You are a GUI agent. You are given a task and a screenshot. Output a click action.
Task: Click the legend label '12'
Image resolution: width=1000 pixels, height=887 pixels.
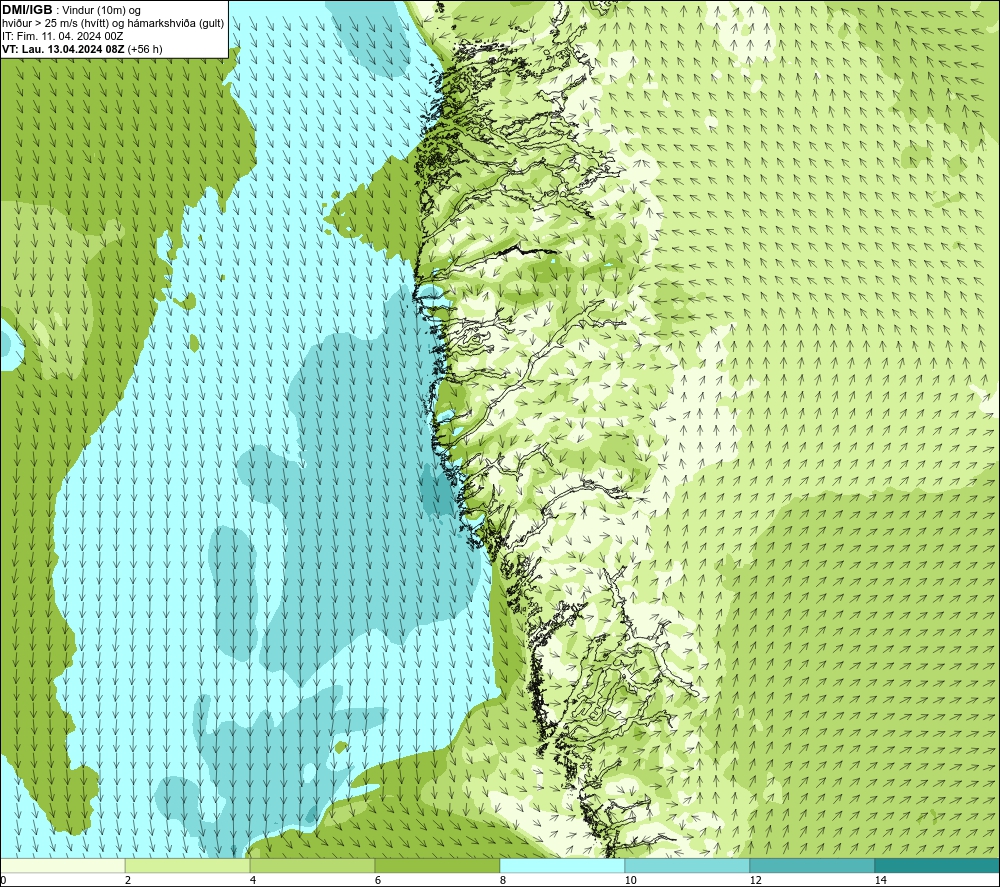(x=755, y=881)
